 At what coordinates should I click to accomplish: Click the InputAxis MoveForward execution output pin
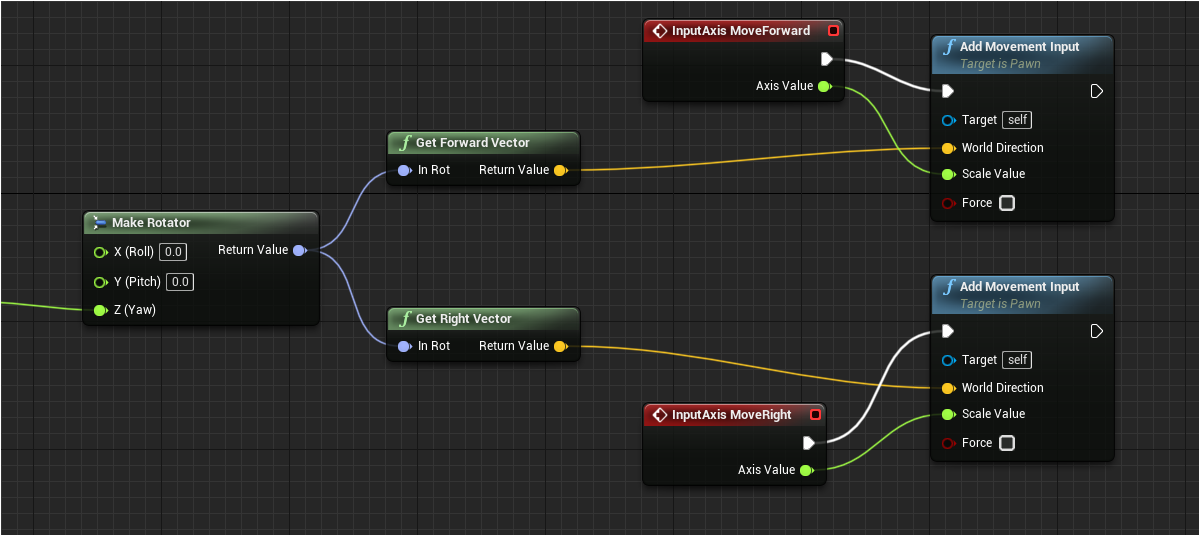click(826, 59)
